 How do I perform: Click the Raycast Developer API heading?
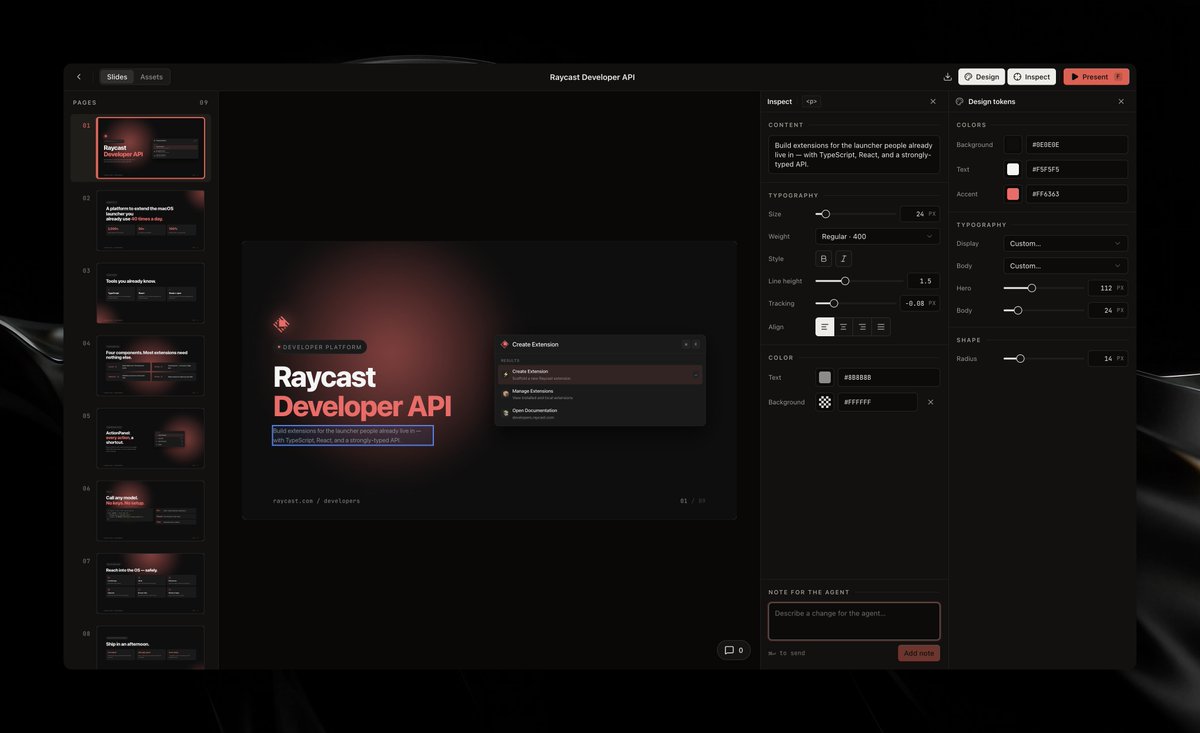point(362,391)
